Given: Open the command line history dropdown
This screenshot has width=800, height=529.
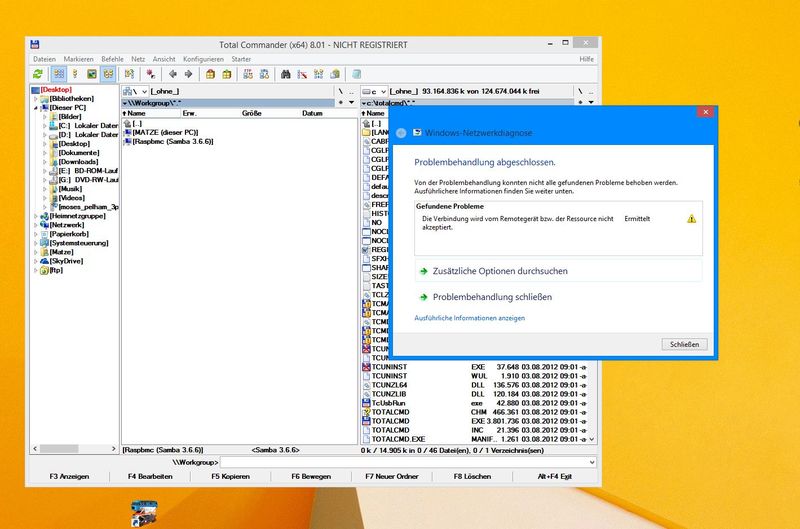Looking at the screenshot, I should pos(592,463).
